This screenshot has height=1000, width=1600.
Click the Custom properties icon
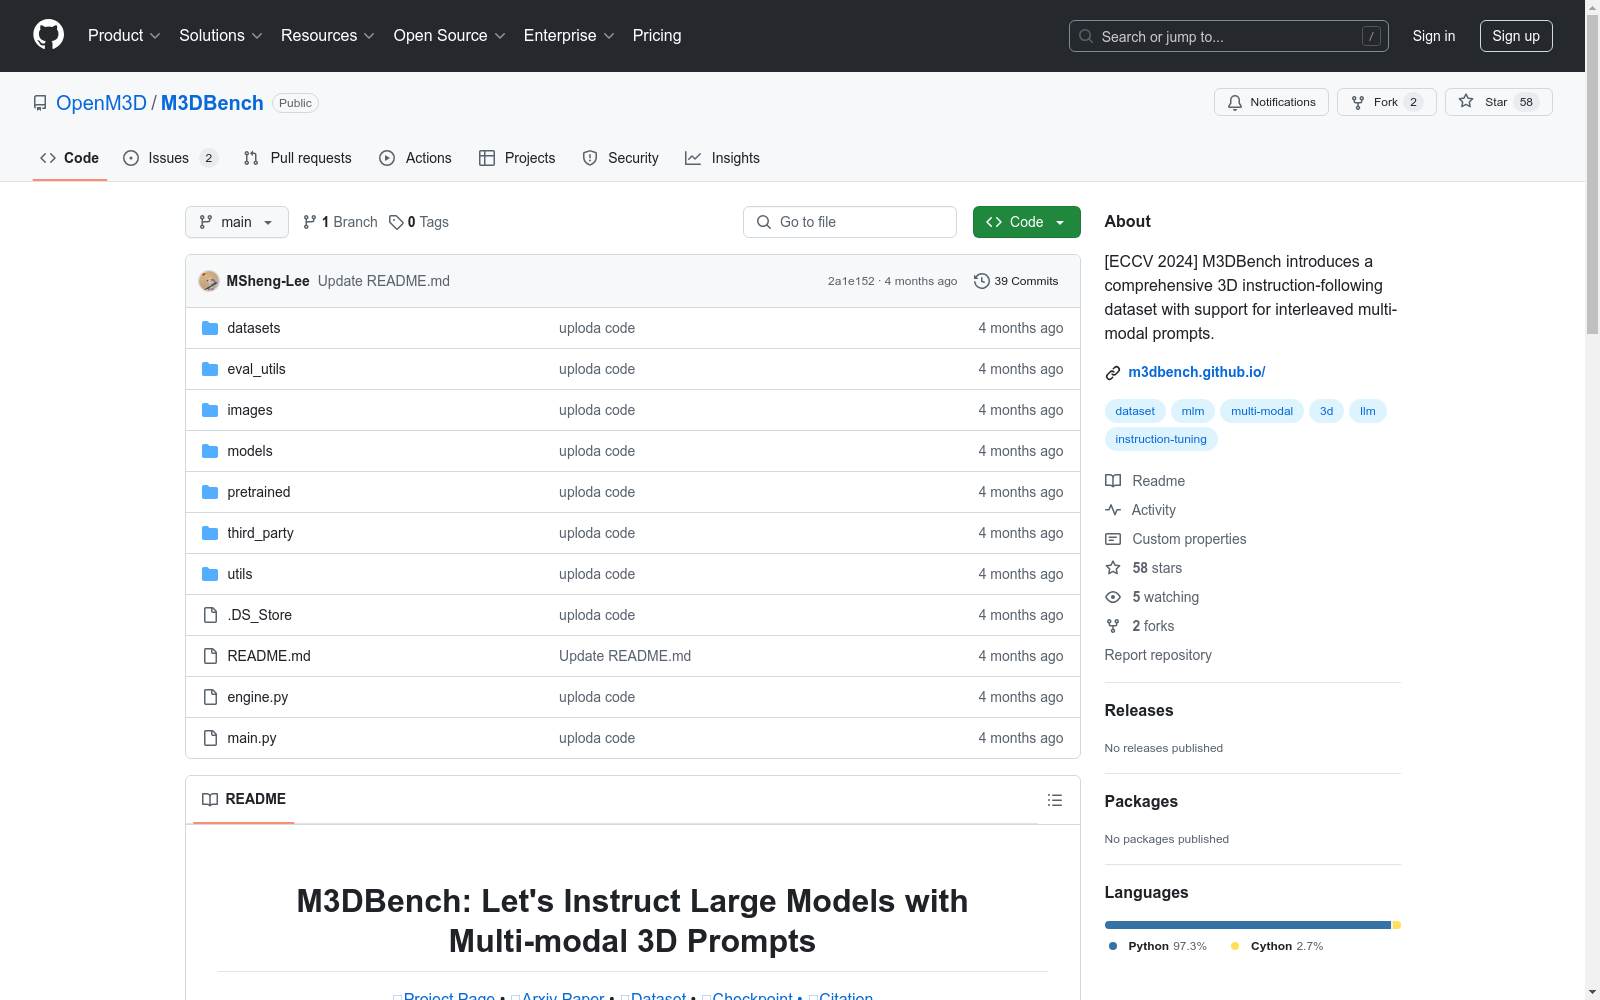[x=1113, y=539]
